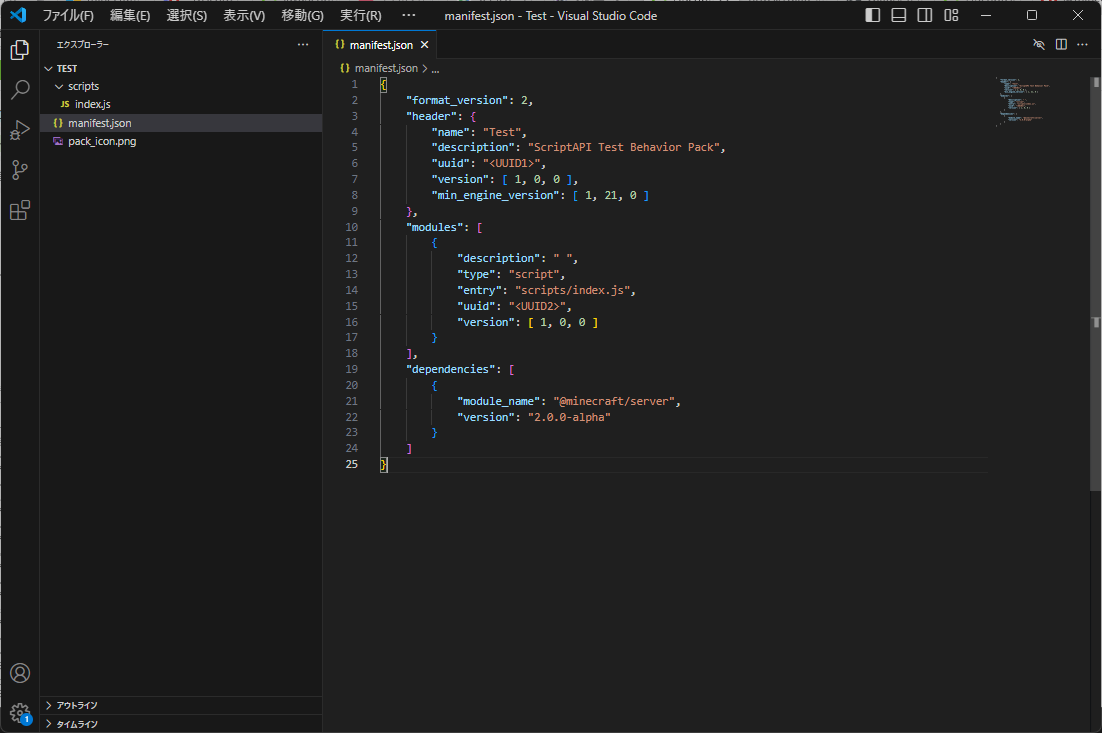This screenshot has height=733, width=1102.
Task: Open the Accounts icon at bottom left
Action: point(19,673)
